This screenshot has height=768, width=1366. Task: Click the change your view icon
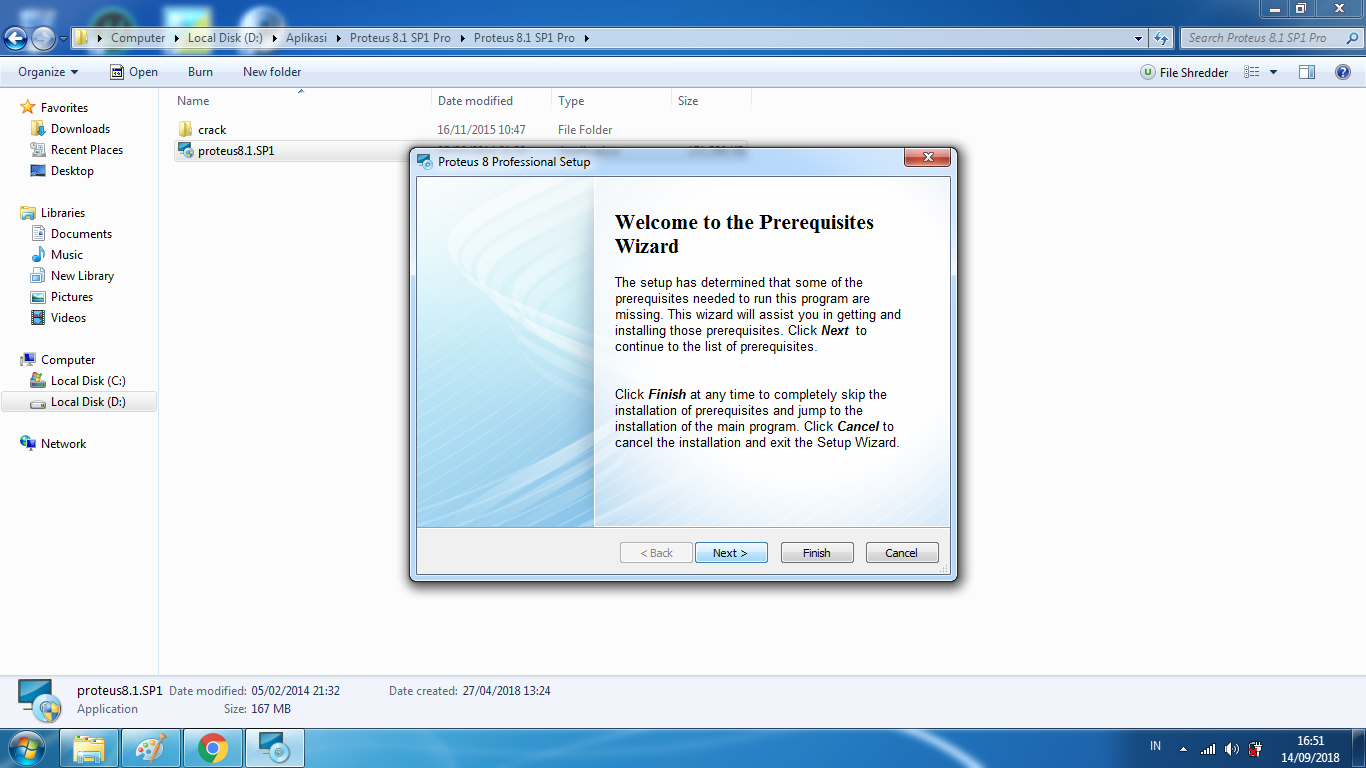1252,72
